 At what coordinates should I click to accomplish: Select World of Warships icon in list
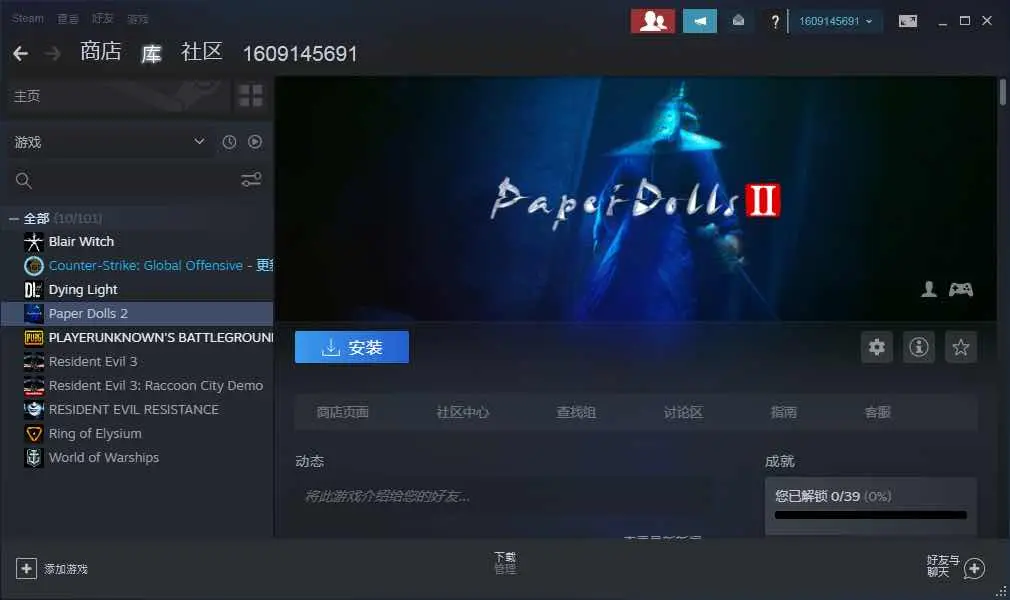point(33,458)
